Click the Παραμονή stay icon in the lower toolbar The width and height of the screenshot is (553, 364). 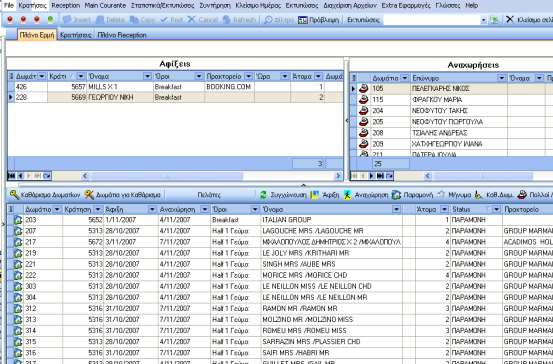397,195
